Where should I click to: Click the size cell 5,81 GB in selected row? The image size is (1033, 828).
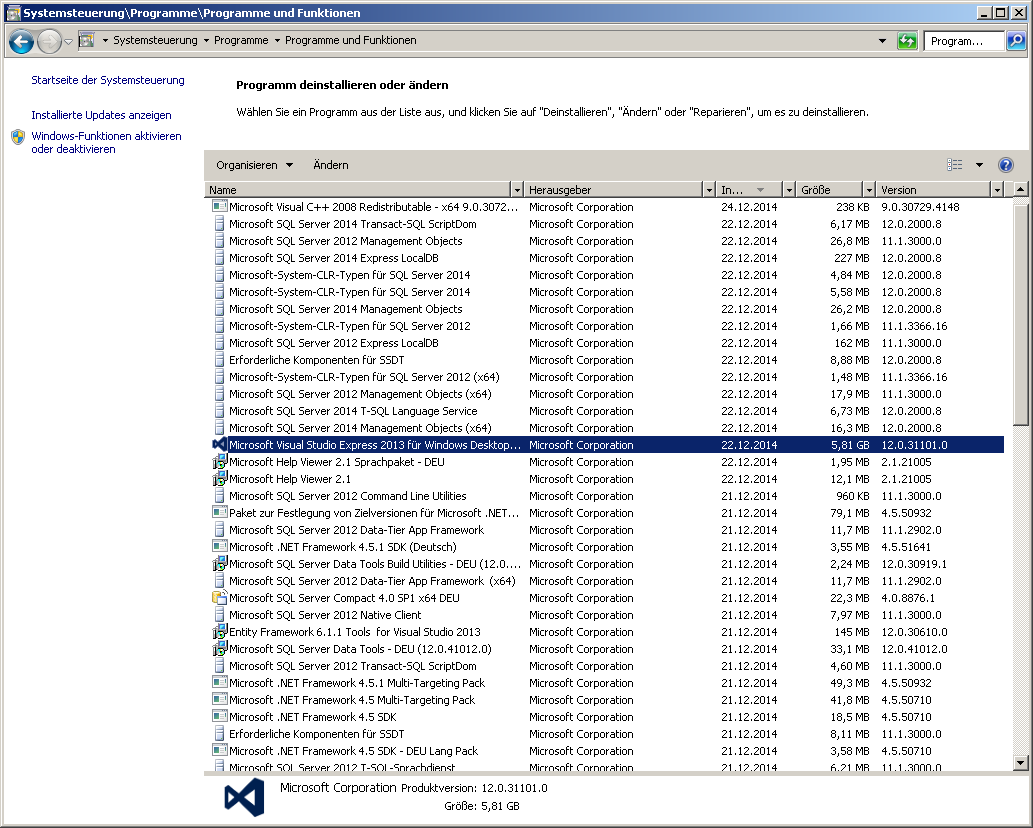coord(850,445)
